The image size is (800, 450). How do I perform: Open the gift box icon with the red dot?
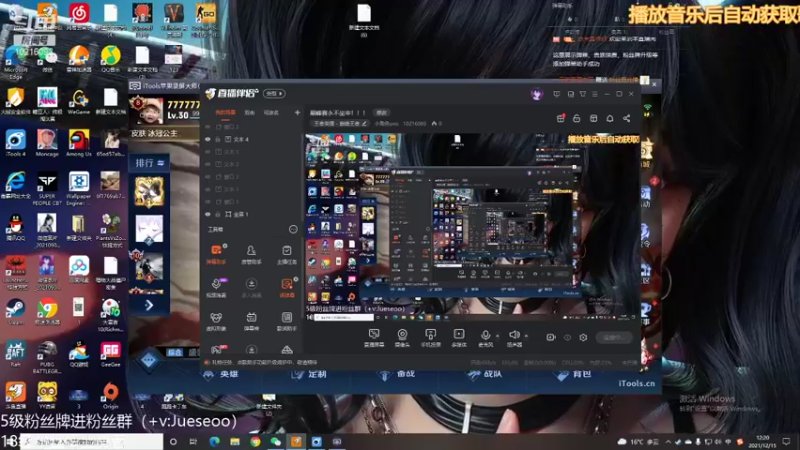click(x=561, y=118)
